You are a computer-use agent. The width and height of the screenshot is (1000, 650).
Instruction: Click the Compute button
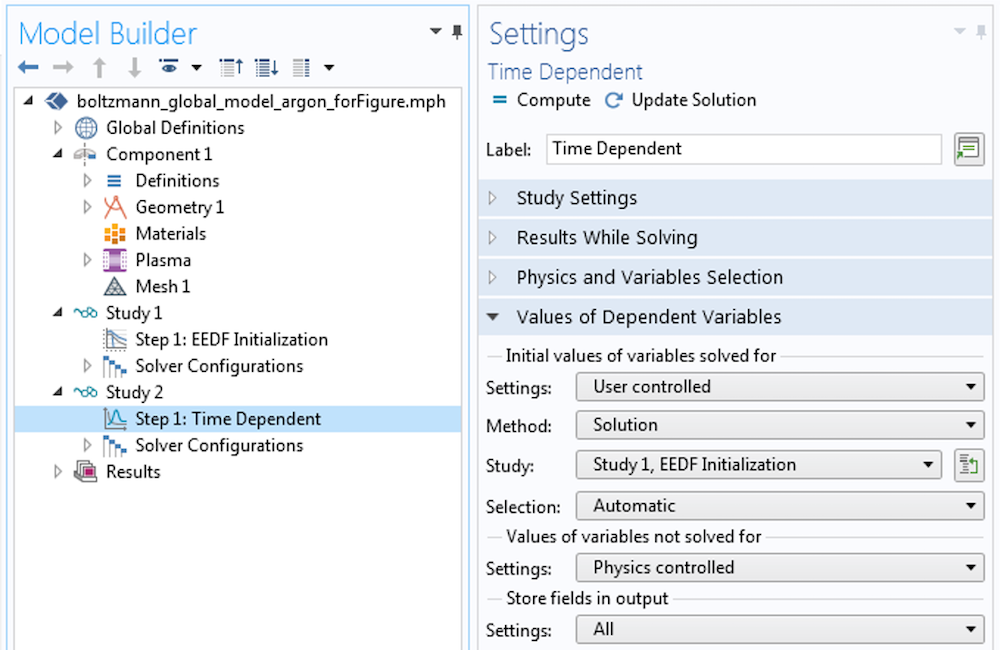(542, 100)
